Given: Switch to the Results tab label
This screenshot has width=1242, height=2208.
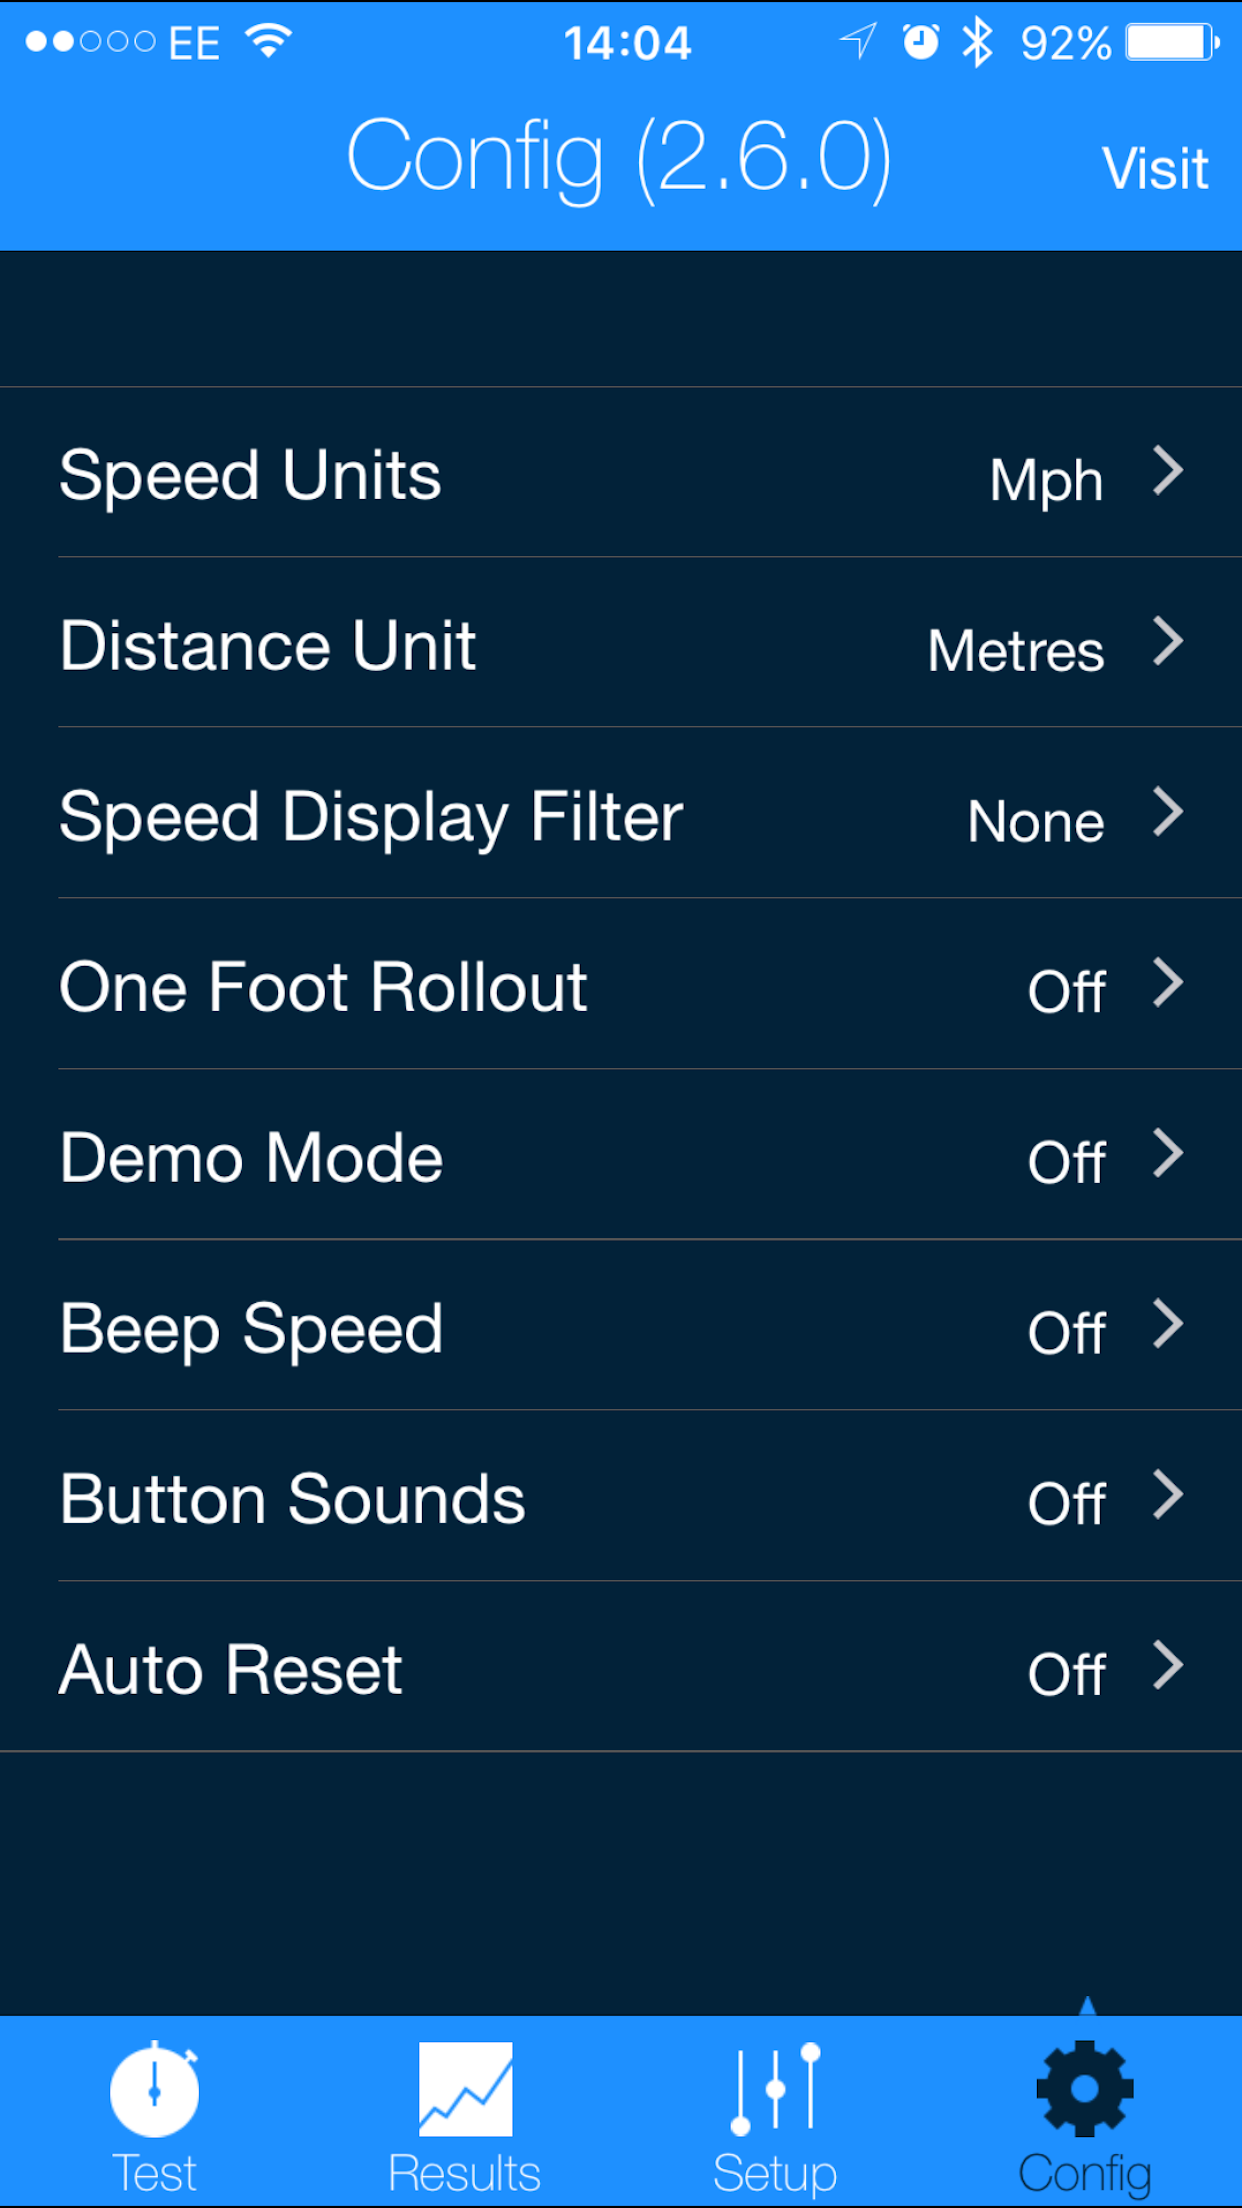Looking at the screenshot, I should 465,2173.
